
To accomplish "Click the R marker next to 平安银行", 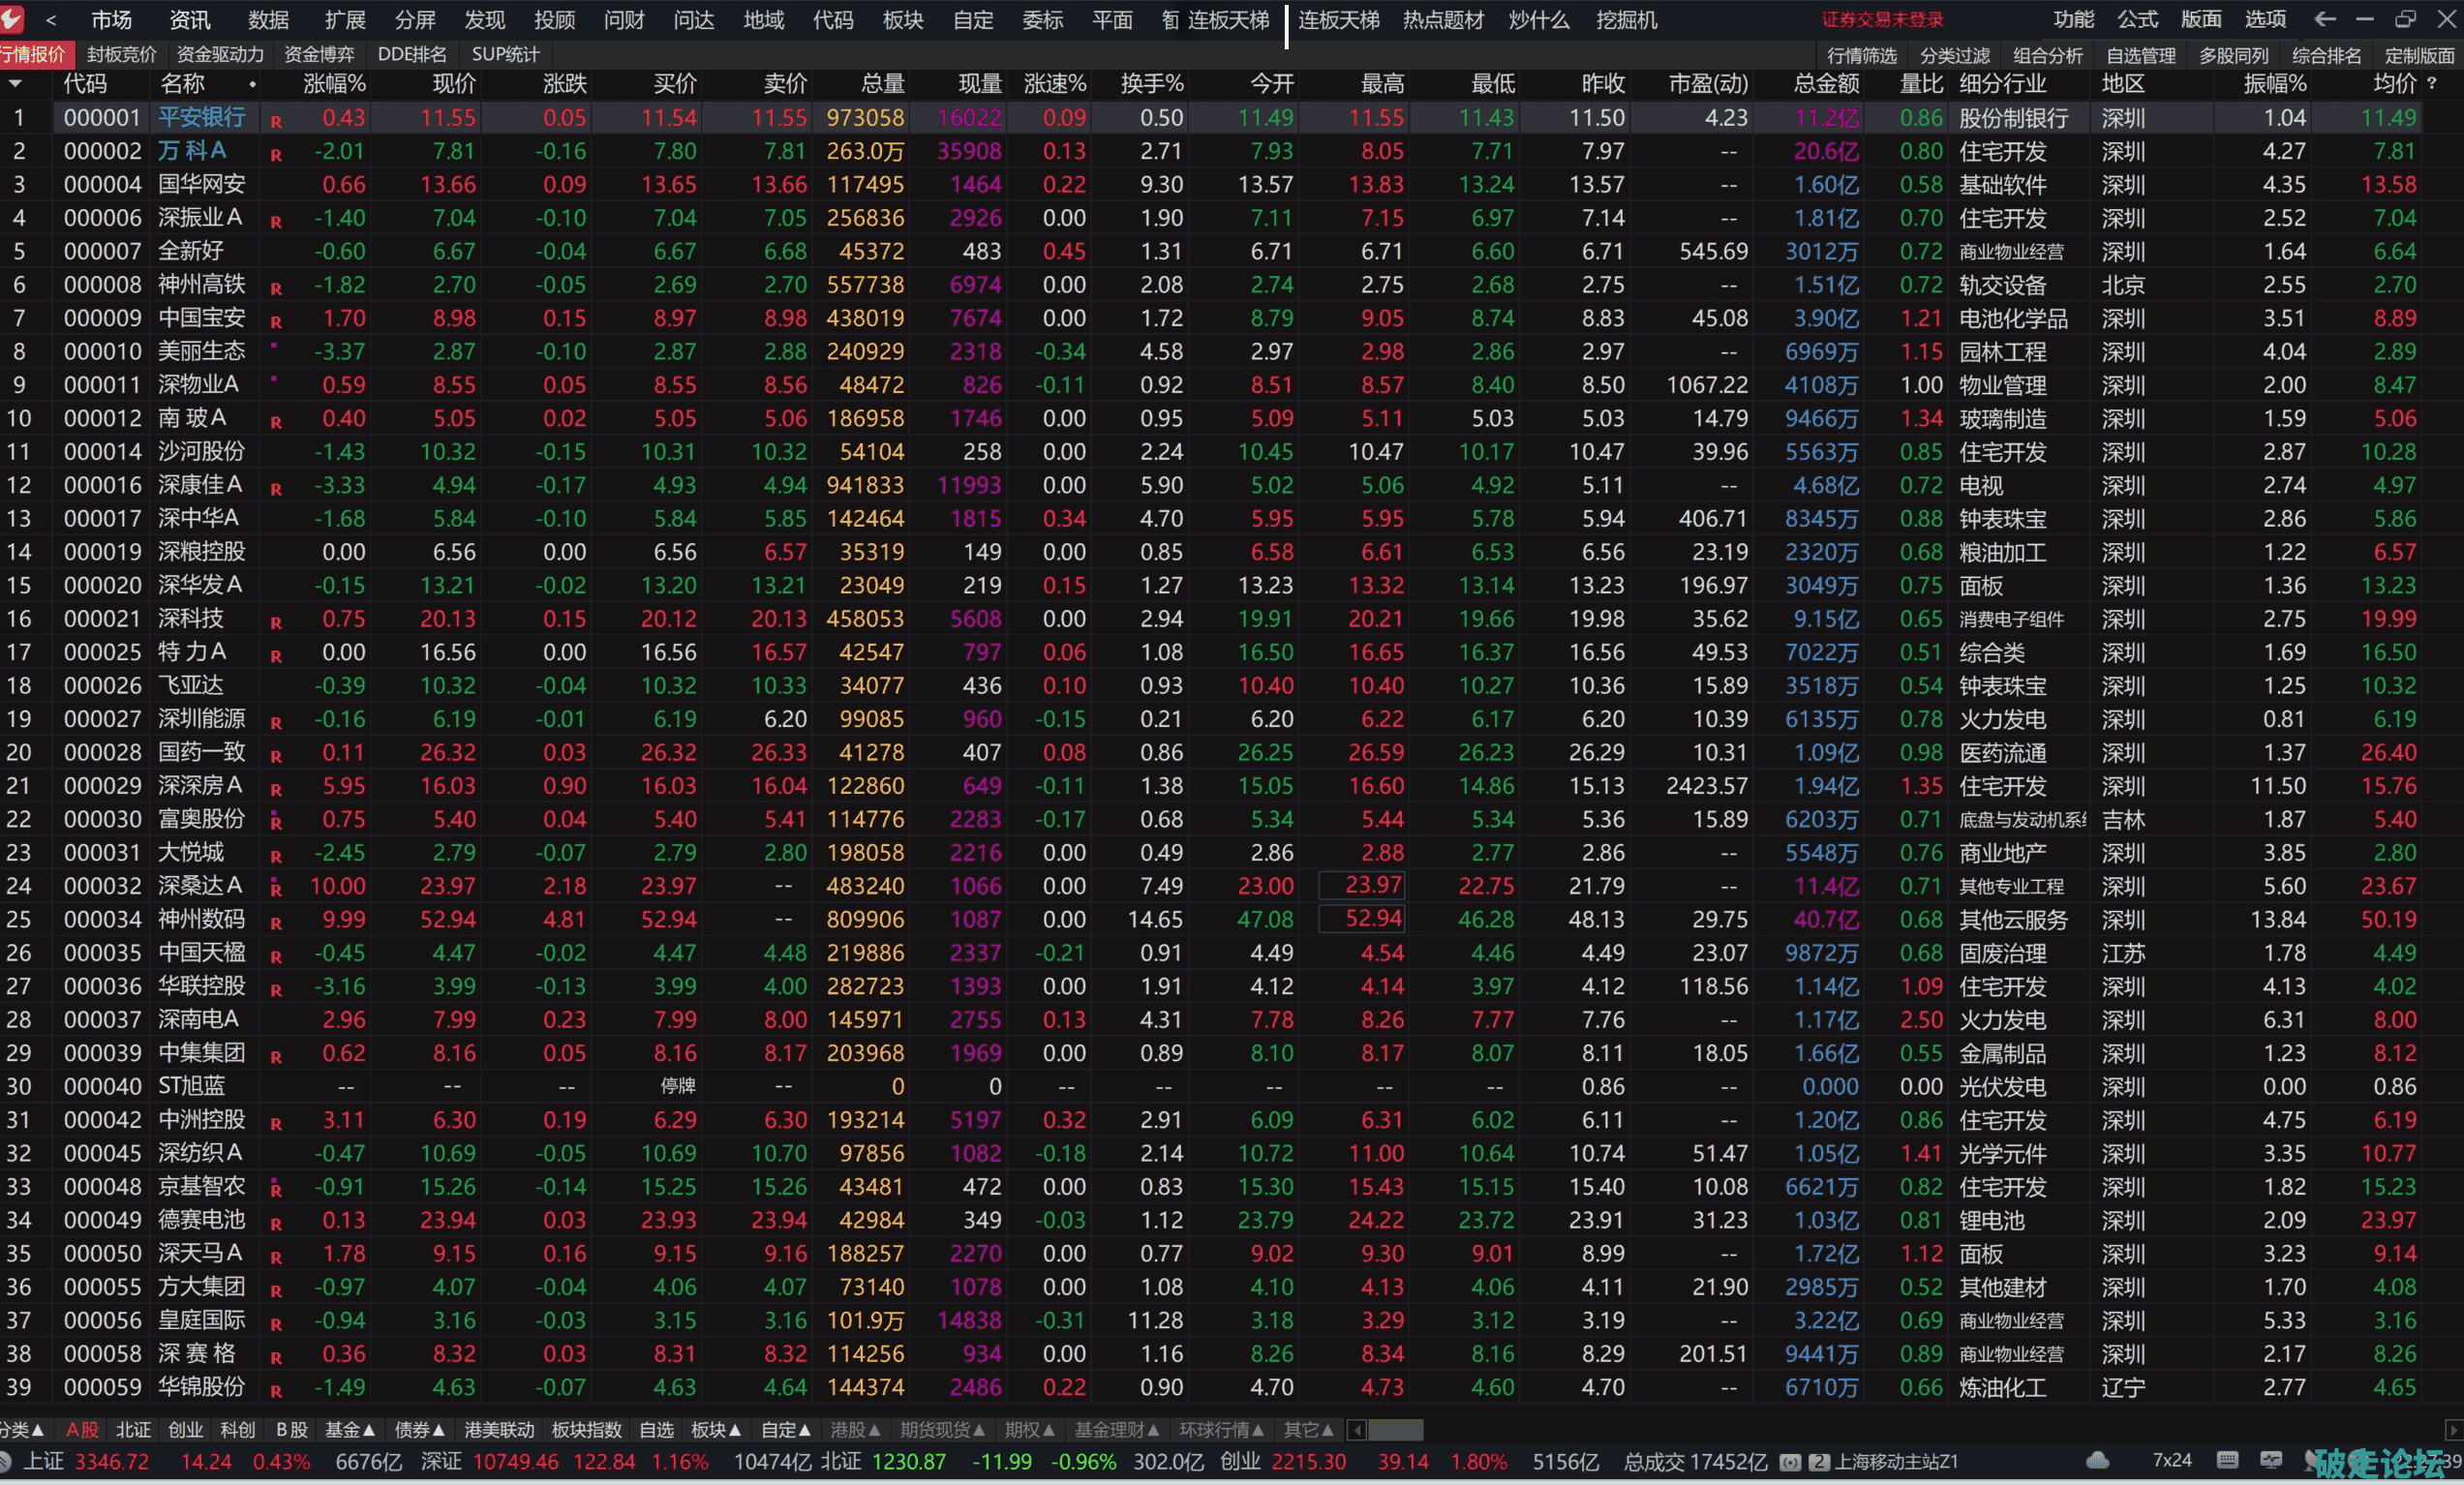I will [276, 122].
